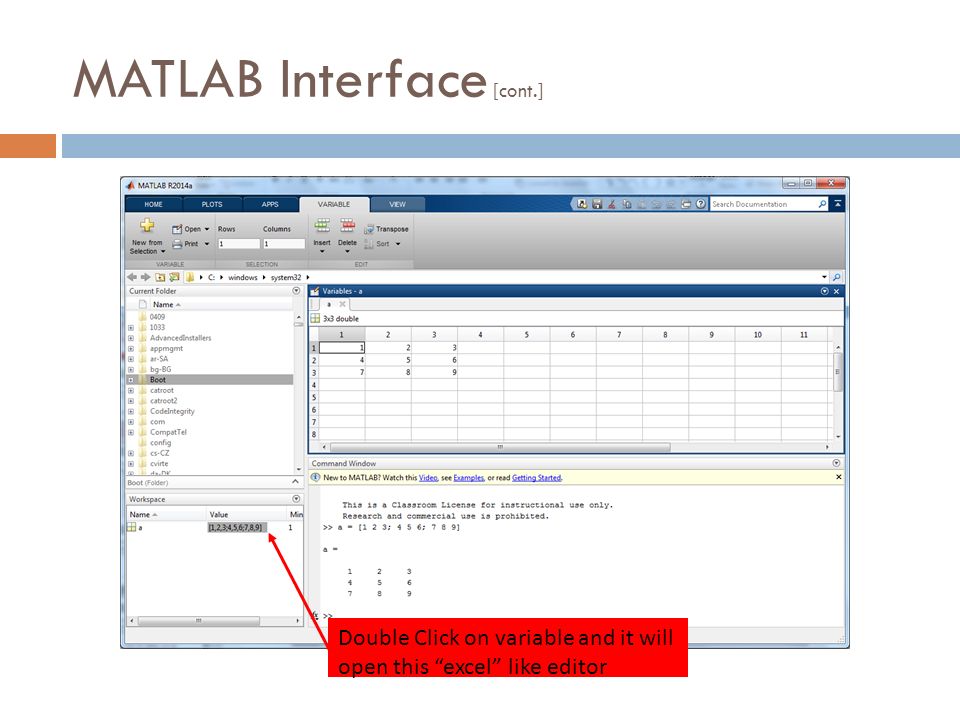Click the New from Selection icon
This screenshot has width=960, height=720.
pyautogui.click(x=147, y=225)
